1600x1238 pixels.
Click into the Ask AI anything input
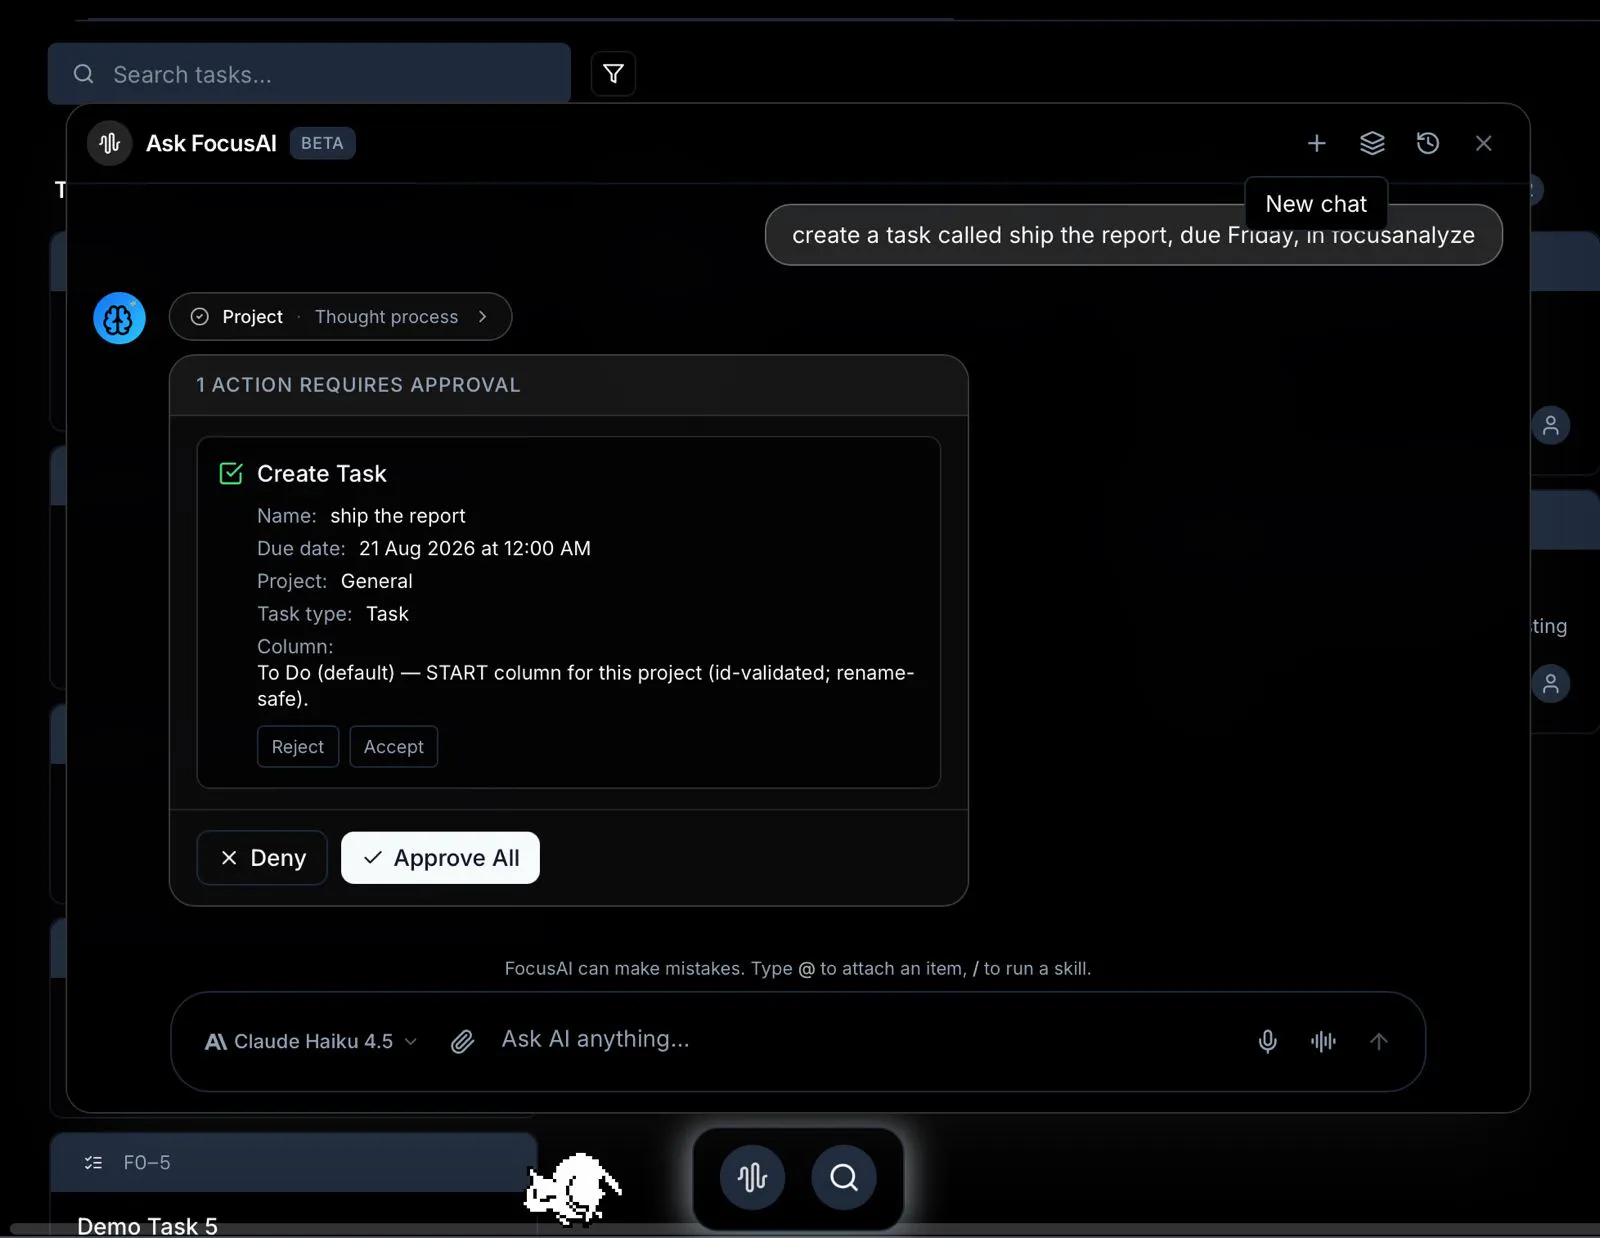[866, 1040]
